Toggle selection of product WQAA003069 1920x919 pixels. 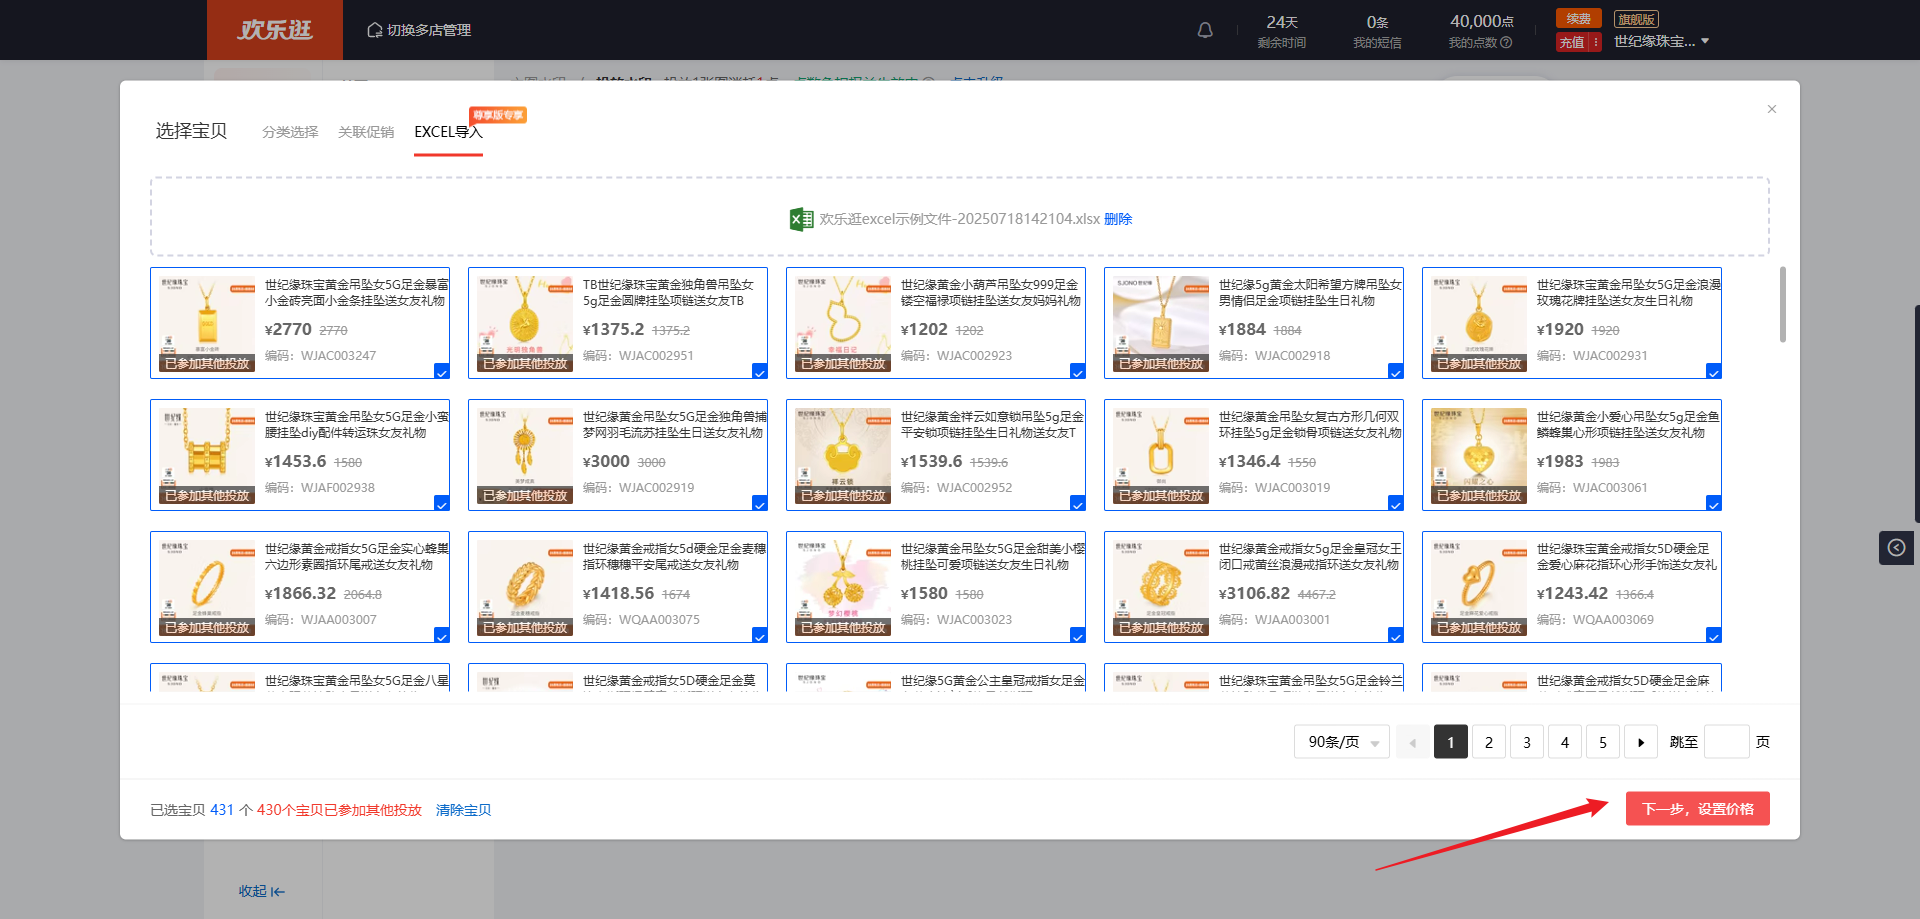coord(1713,635)
